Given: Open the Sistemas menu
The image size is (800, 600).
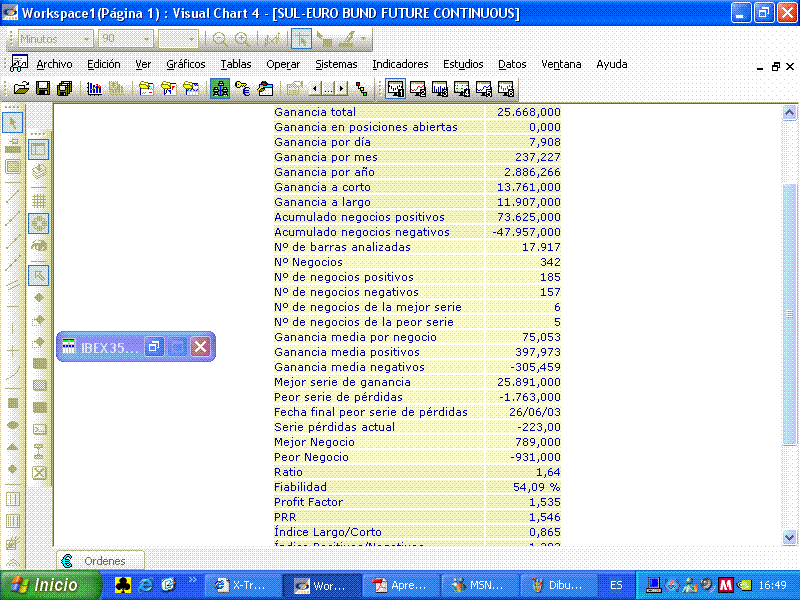Looking at the screenshot, I should click(336, 64).
